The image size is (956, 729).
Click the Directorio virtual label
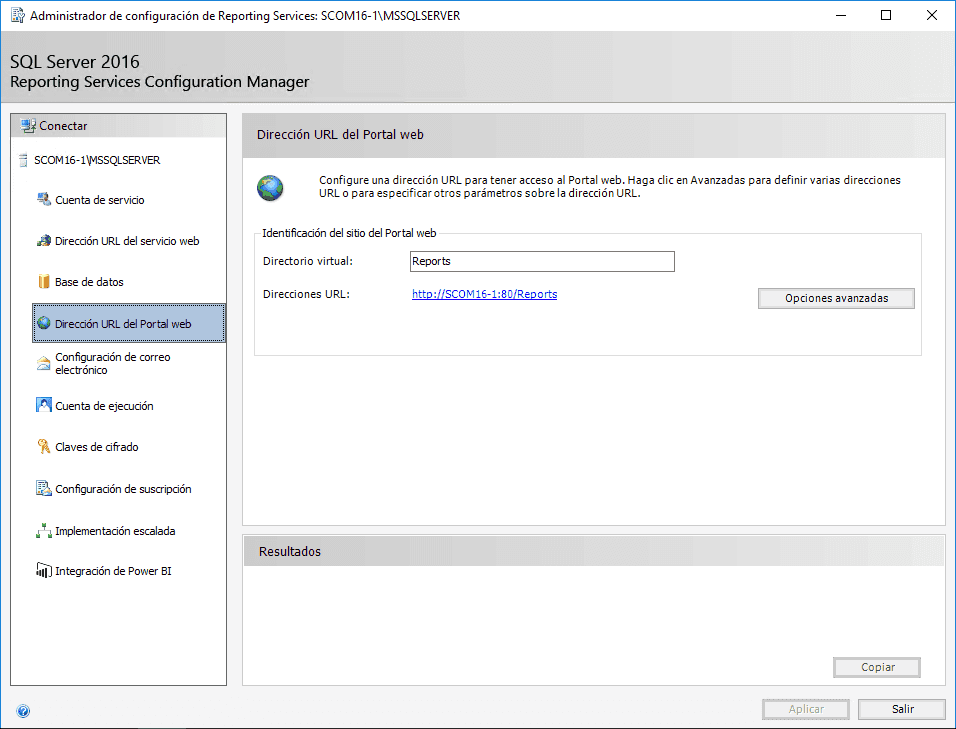point(308,261)
